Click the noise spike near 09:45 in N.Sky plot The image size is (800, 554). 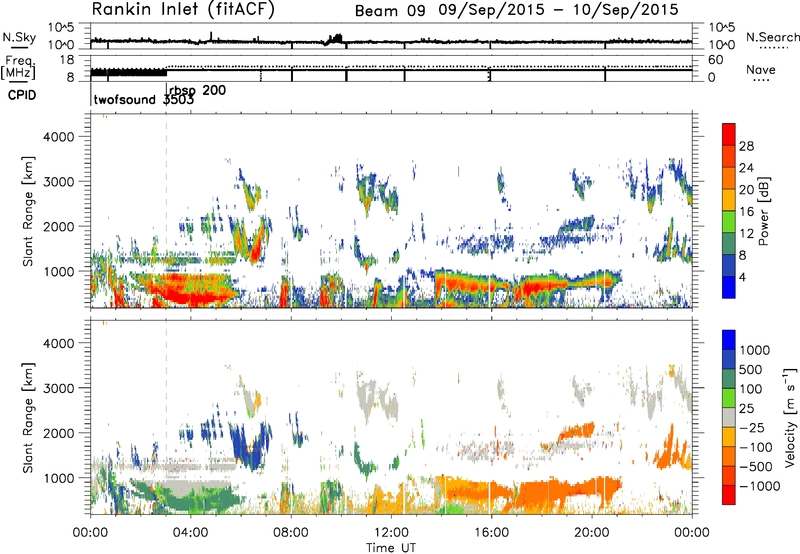pyautogui.click(x=336, y=38)
